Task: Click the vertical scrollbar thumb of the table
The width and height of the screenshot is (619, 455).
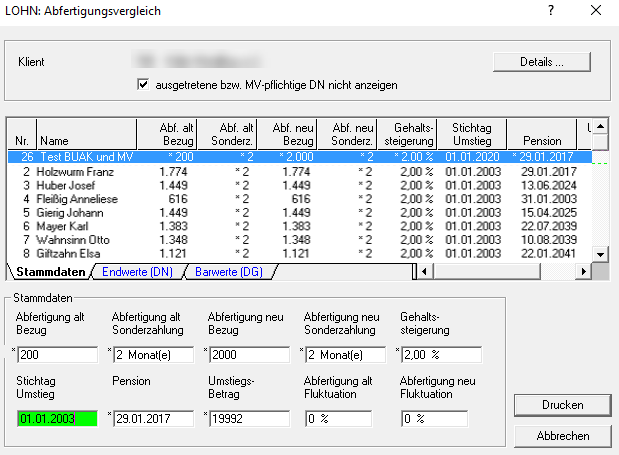Action: point(600,142)
